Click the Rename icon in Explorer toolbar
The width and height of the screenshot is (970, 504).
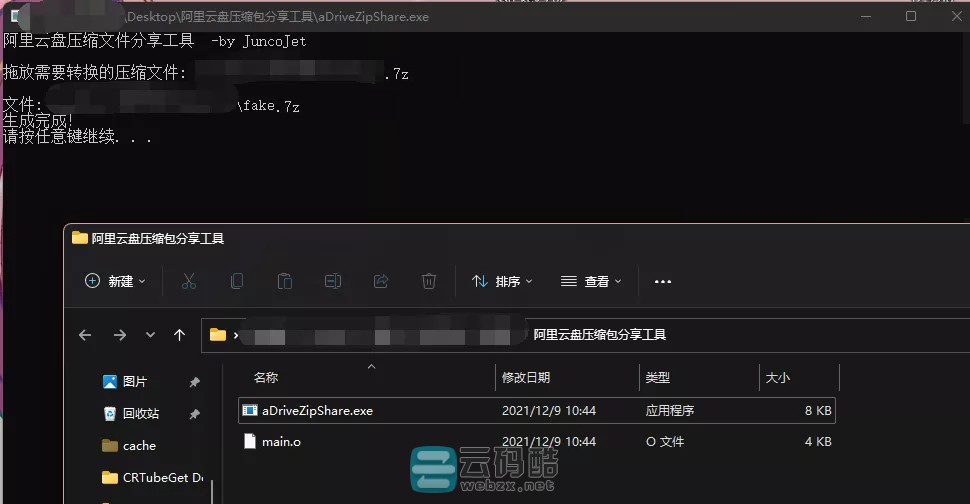pos(333,281)
